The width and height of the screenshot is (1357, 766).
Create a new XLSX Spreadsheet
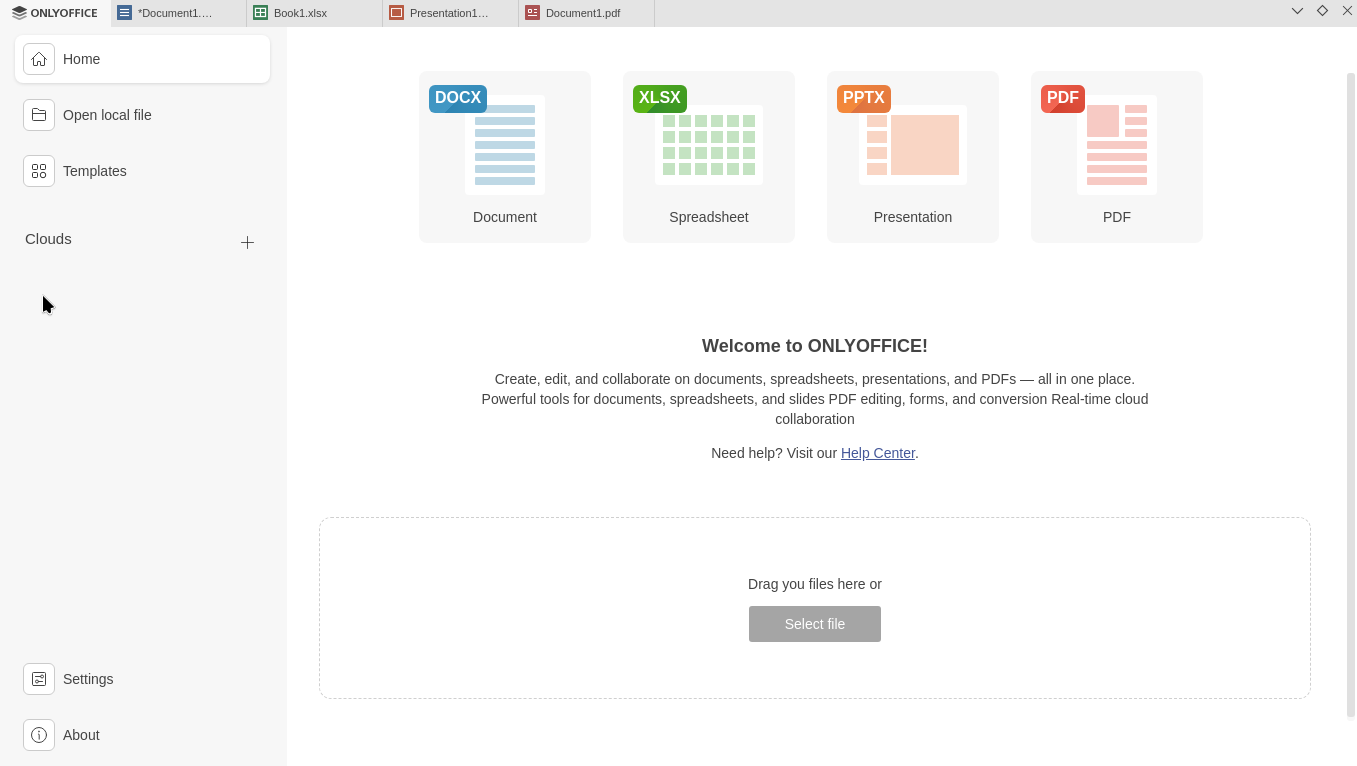point(709,157)
